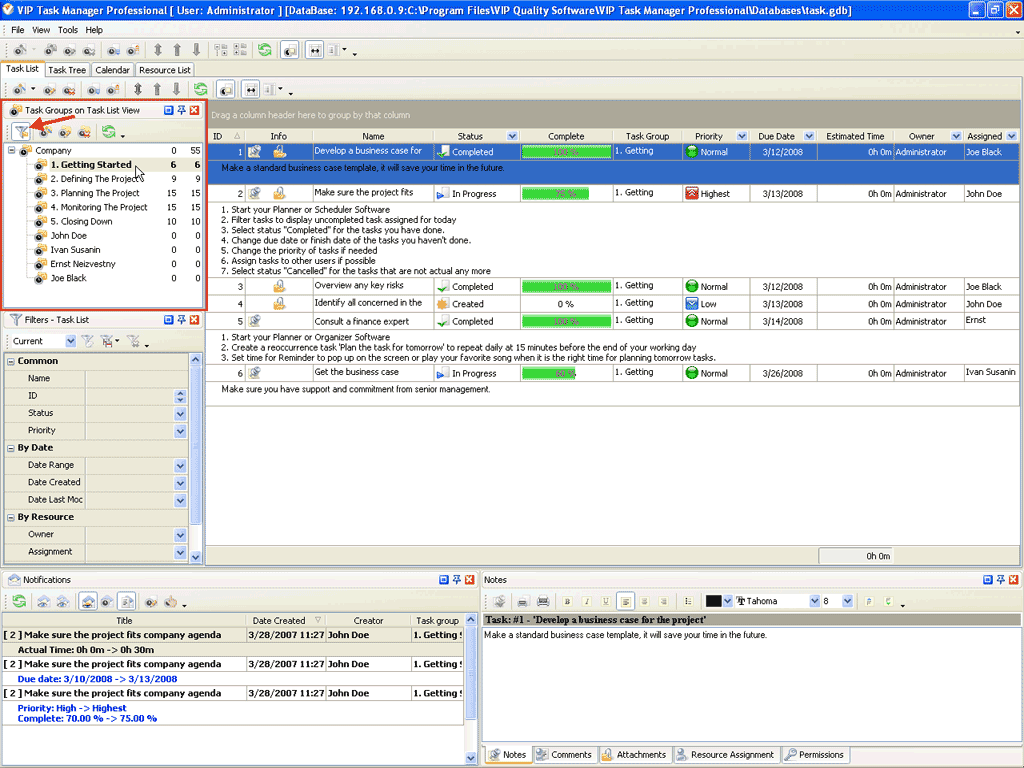Click Edit Task Group icon in Task Groups toolbar
The image size is (1024, 768).
point(65,132)
